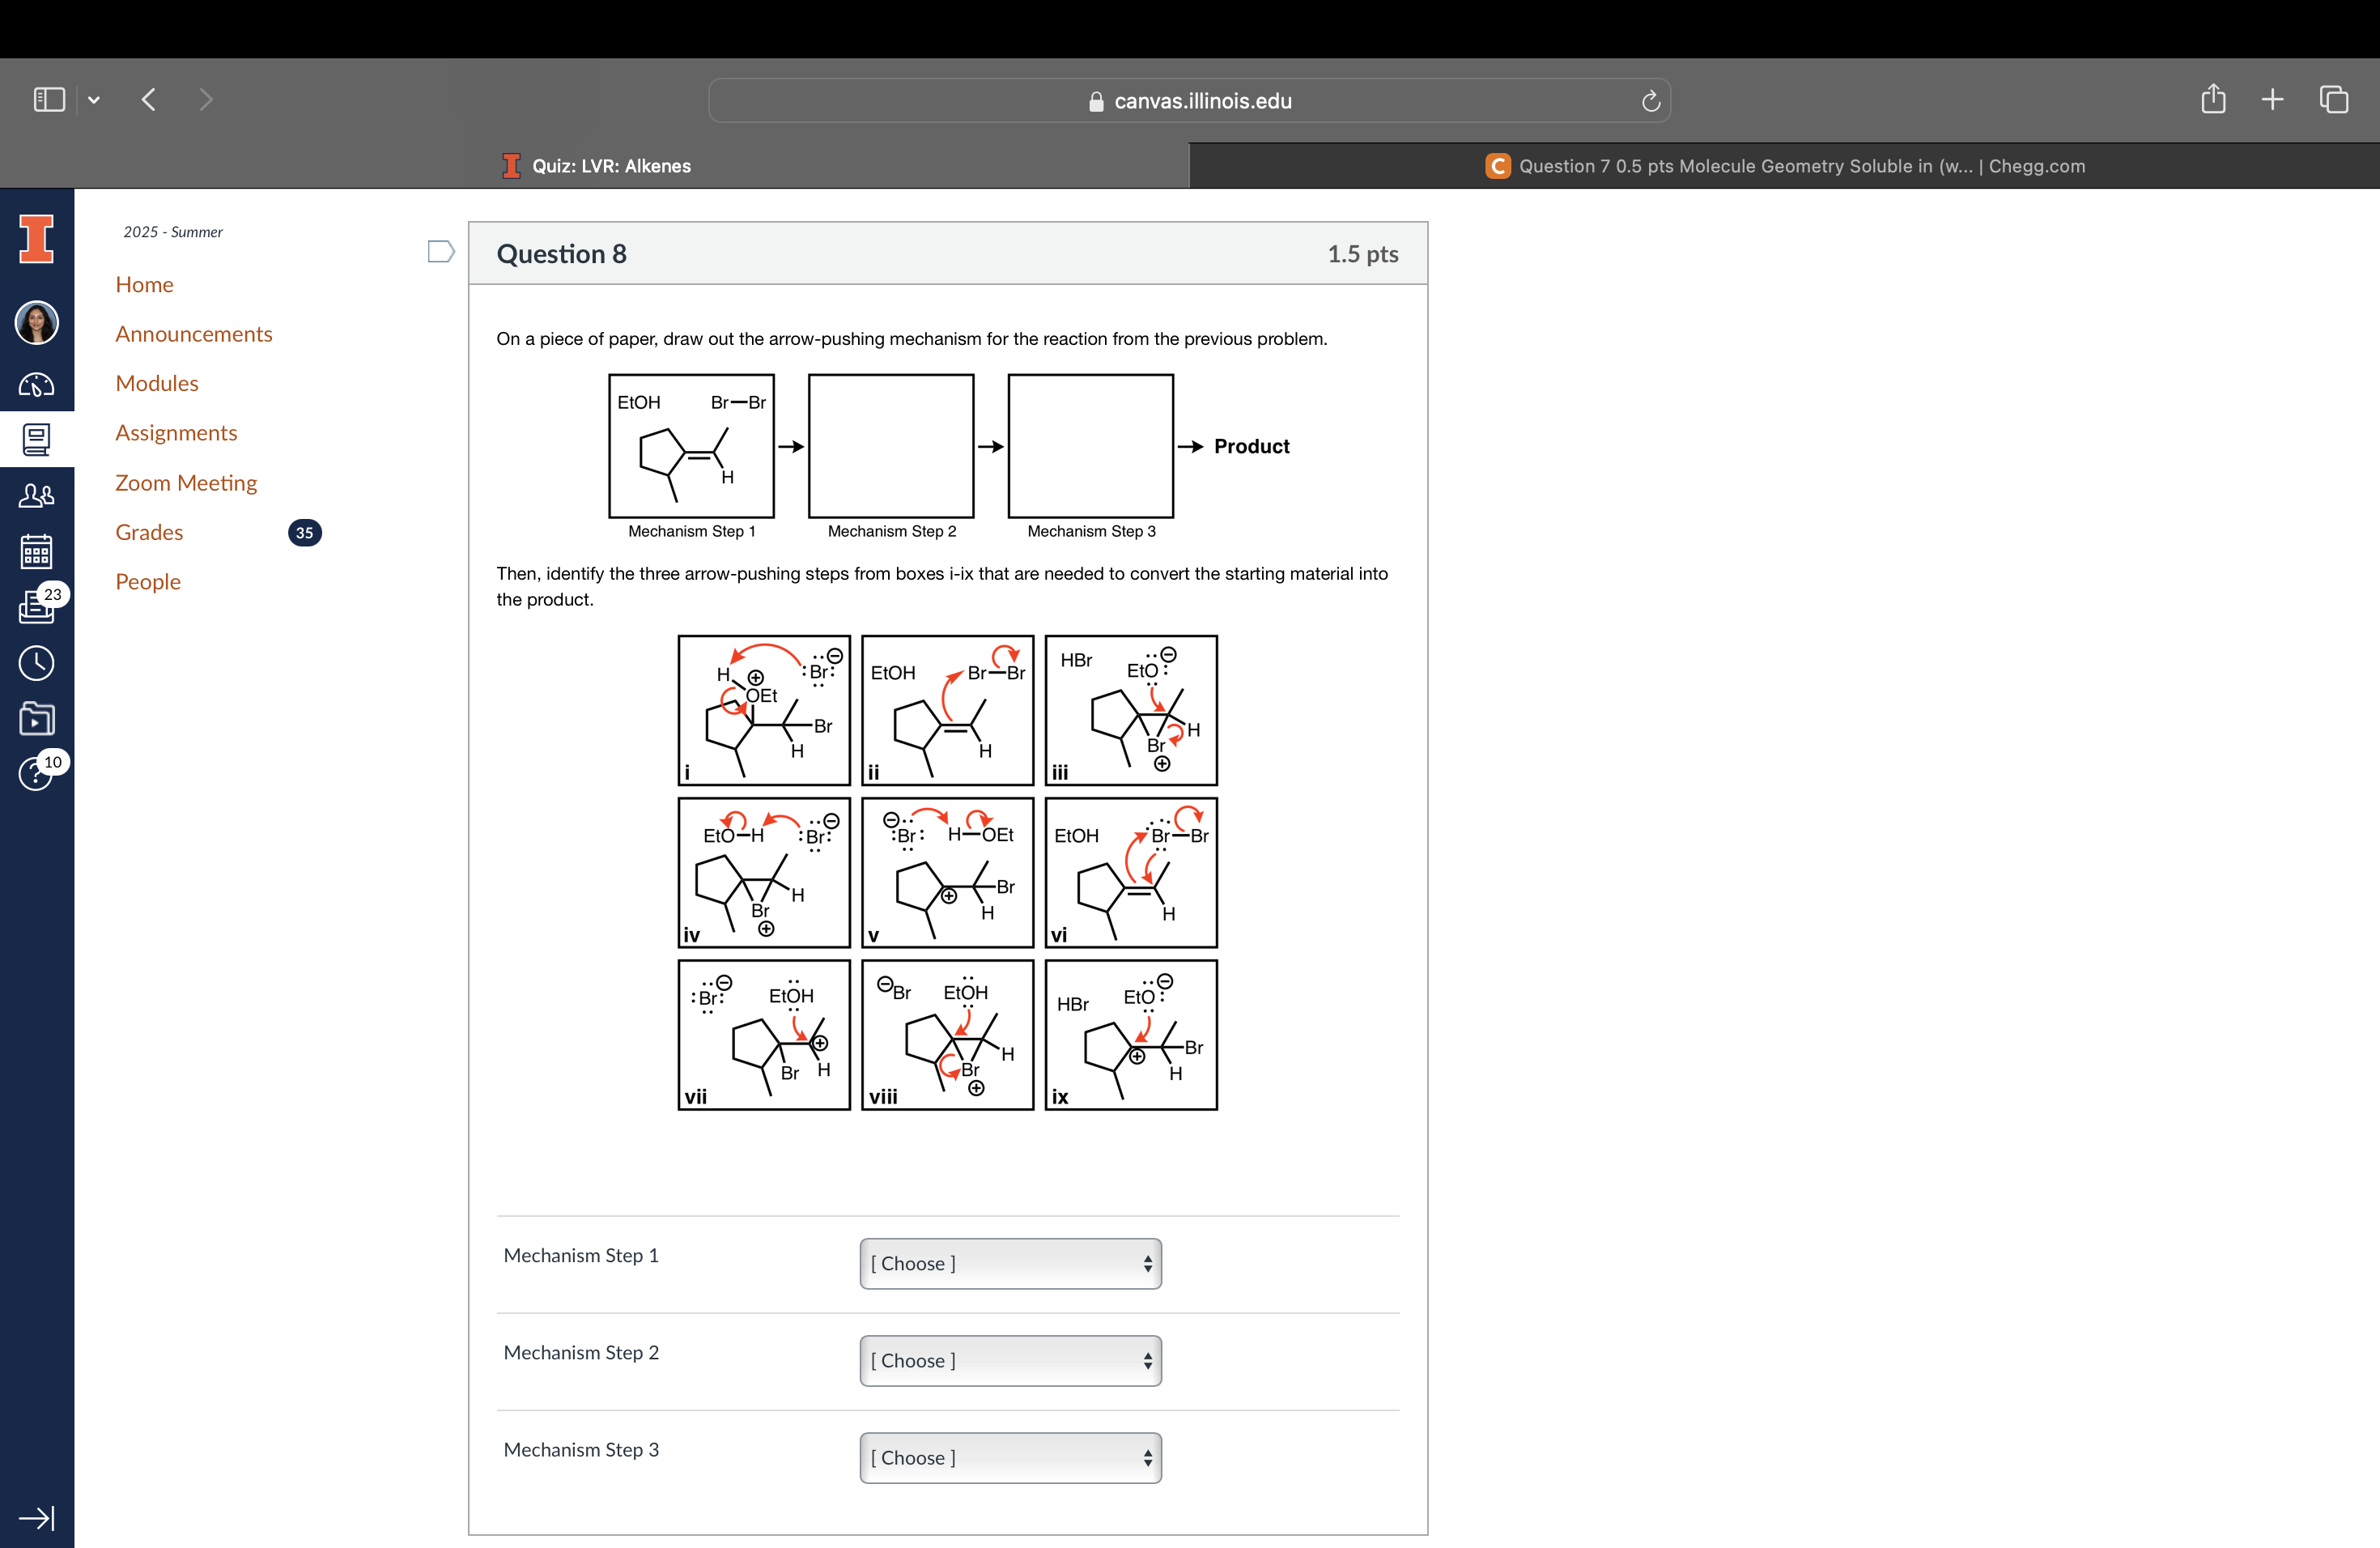The image size is (2380, 1548).
Task: Click the Illinois block-I logo in sidebar
Action: click(x=37, y=239)
